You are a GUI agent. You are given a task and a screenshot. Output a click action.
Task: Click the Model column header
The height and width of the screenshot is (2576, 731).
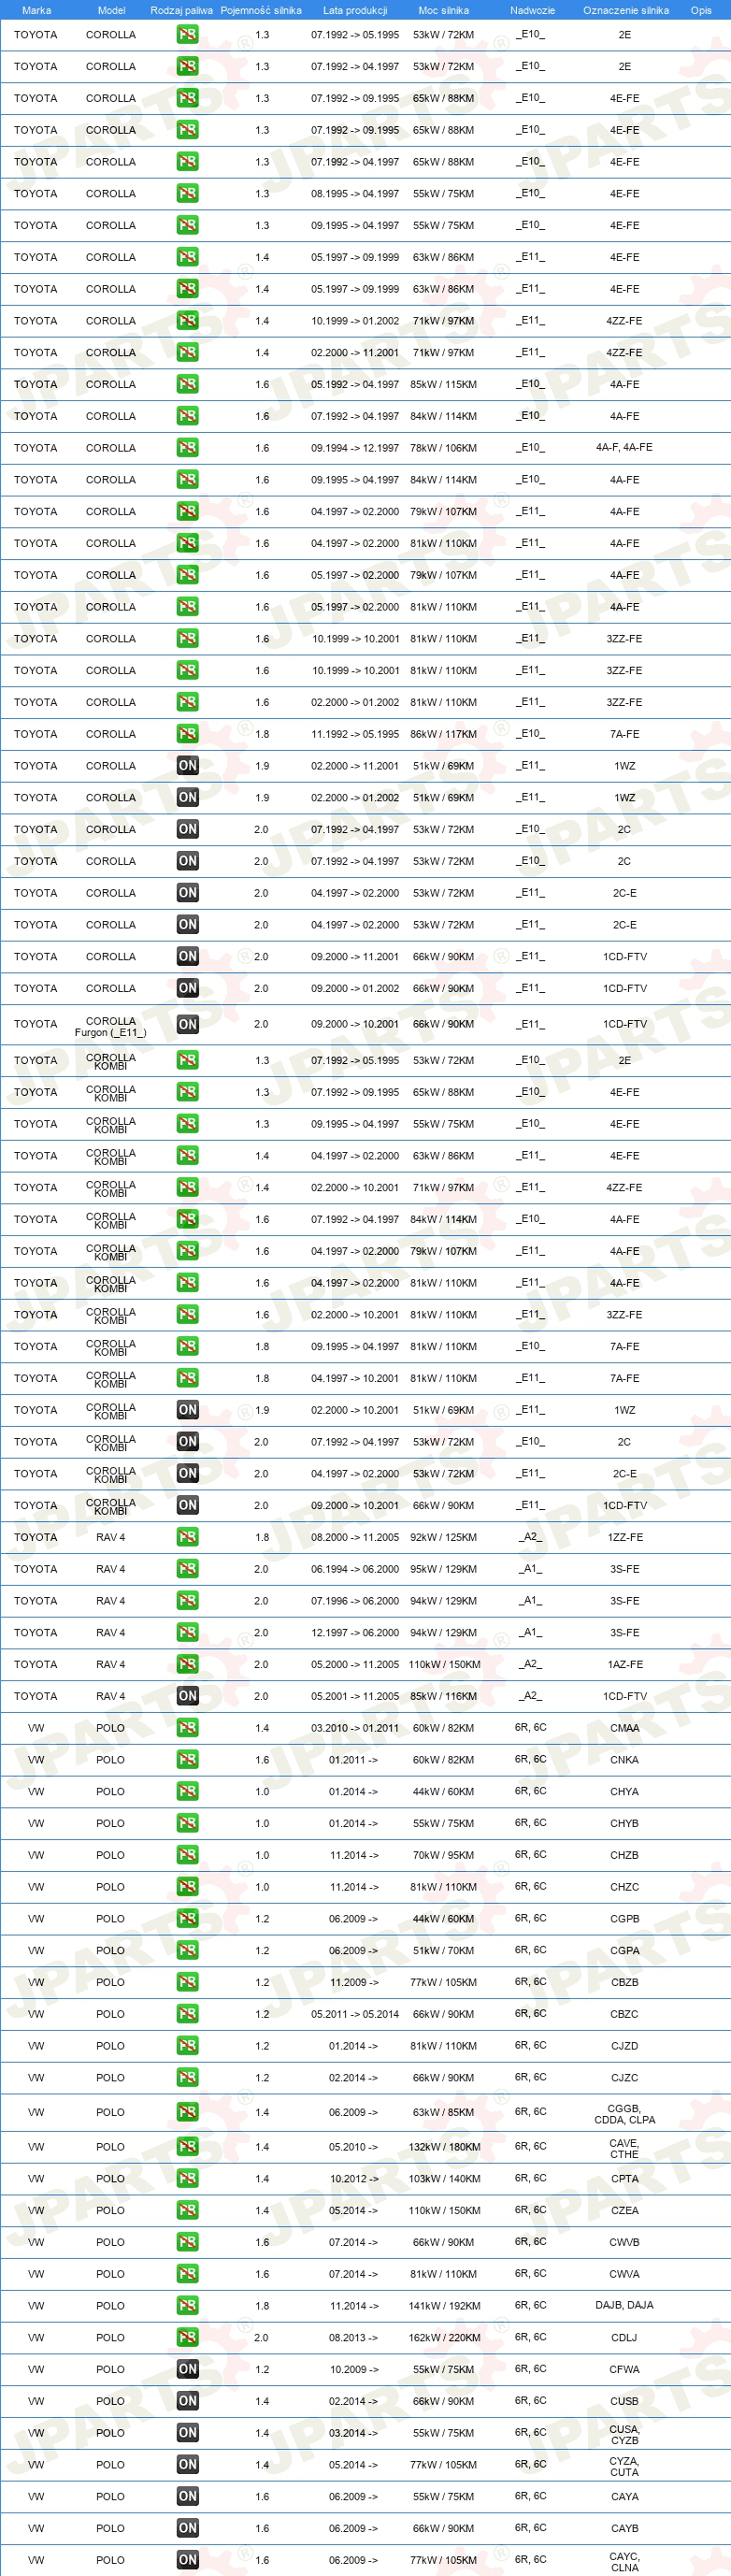[x=111, y=10]
